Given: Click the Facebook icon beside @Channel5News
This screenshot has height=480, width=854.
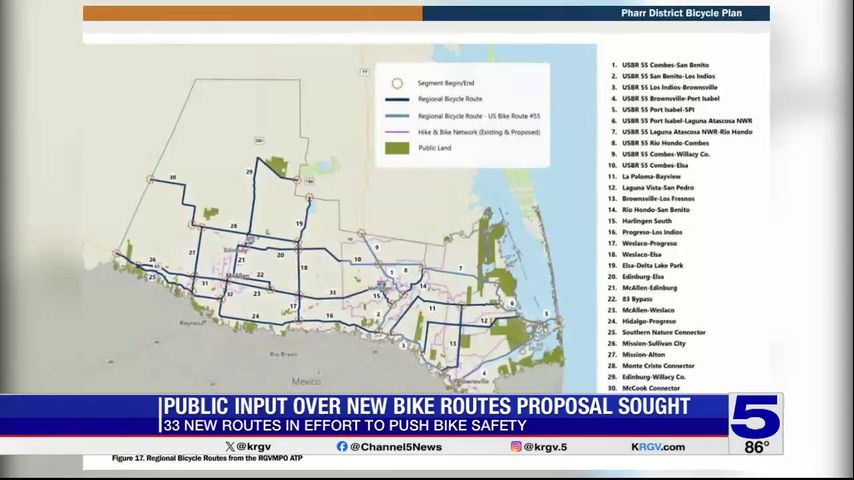Looking at the screenshot, I should pyautogui.click(x=342, y=447).
